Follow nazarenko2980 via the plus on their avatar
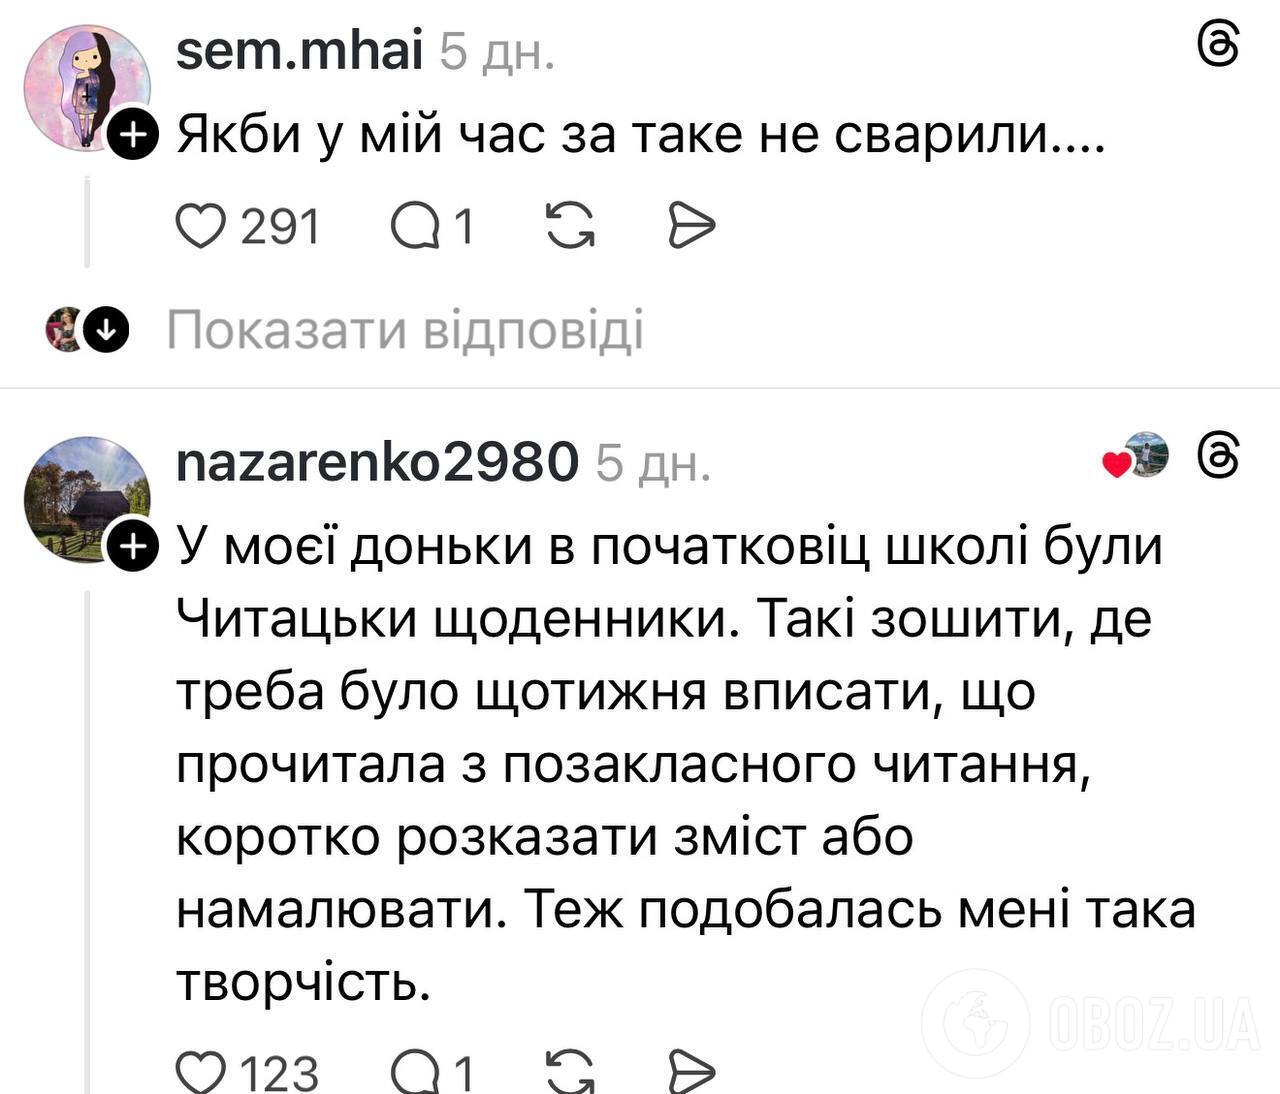This screenshot has width=1280, height=1094. [x=135, y=546]
